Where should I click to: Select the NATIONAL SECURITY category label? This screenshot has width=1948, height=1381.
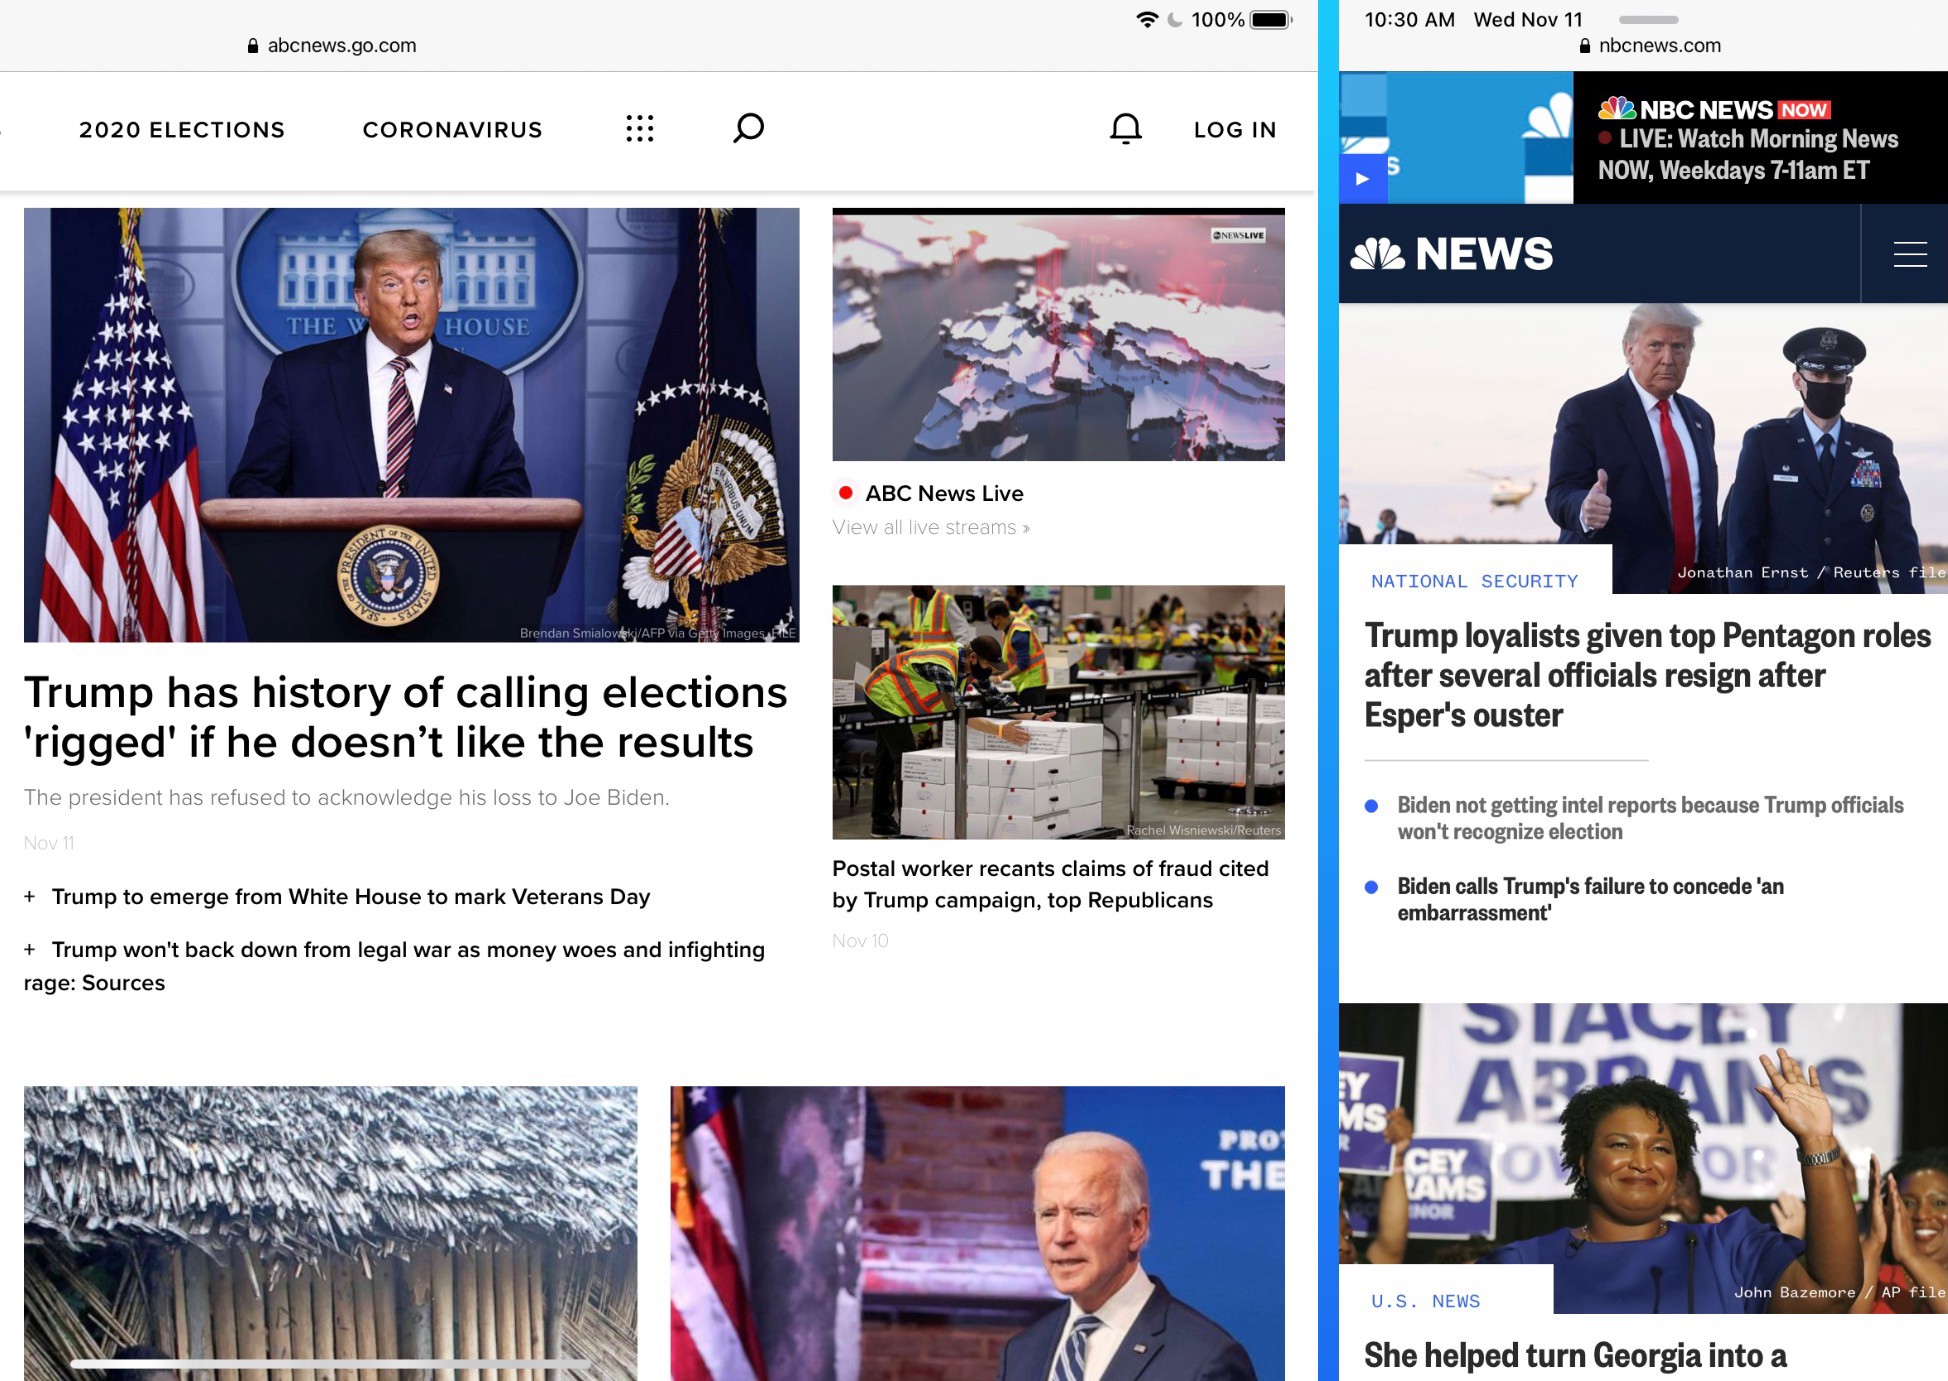[1474, 581]
